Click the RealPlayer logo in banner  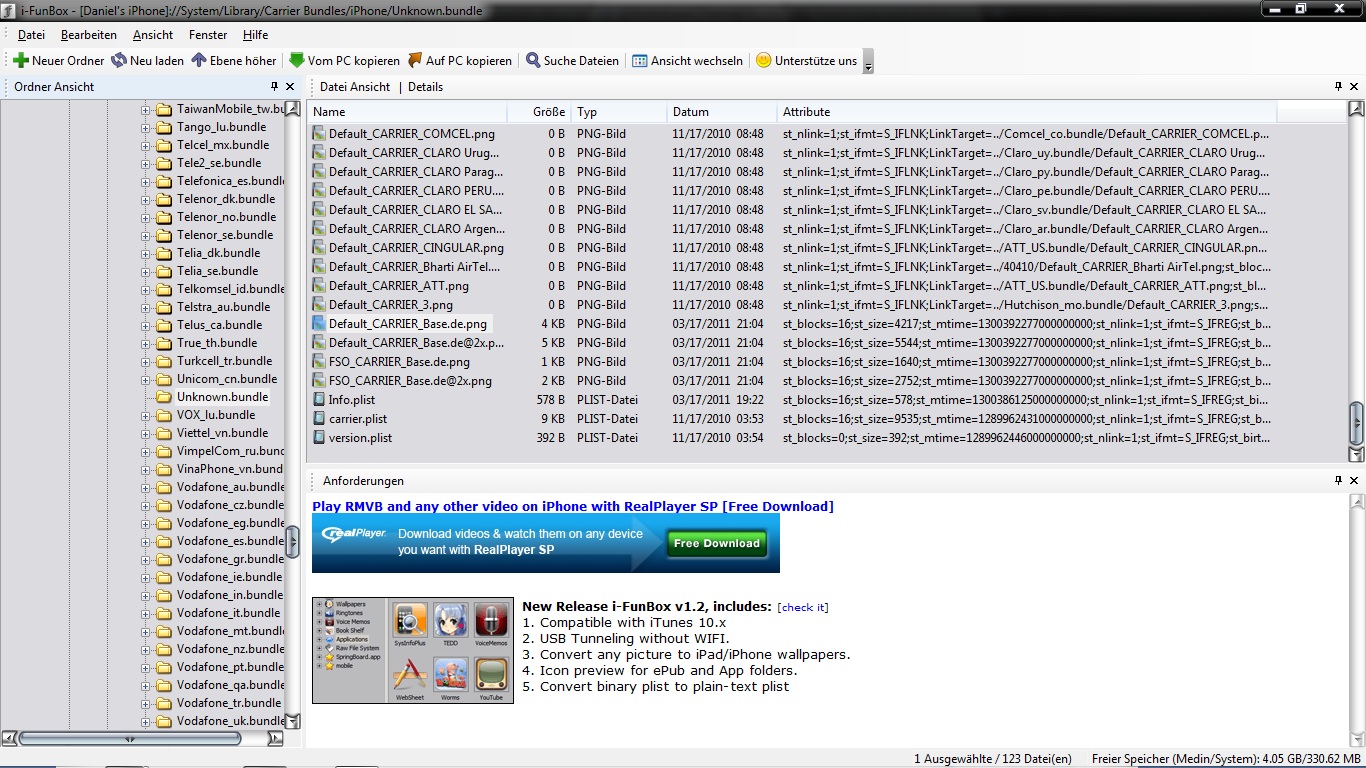354,534
